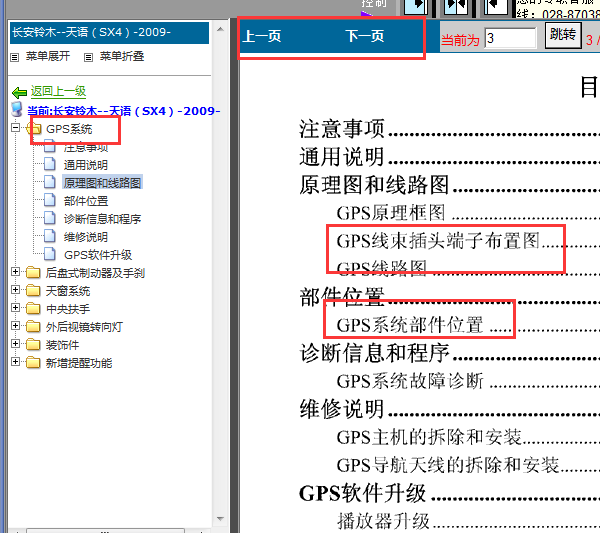600x533 pixels.
Task: Click the tree panel scroll-down arrow
Action: pyautogui.click(x=220, y=519)
